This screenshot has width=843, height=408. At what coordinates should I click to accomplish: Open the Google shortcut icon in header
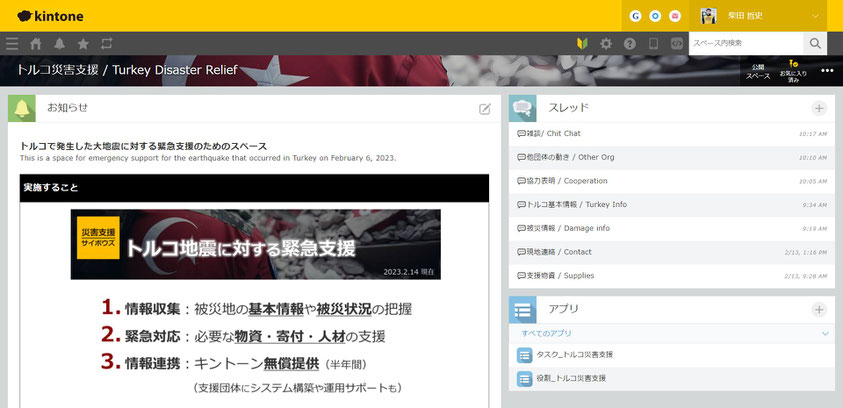pyautogui.click(x=635, y=16)
